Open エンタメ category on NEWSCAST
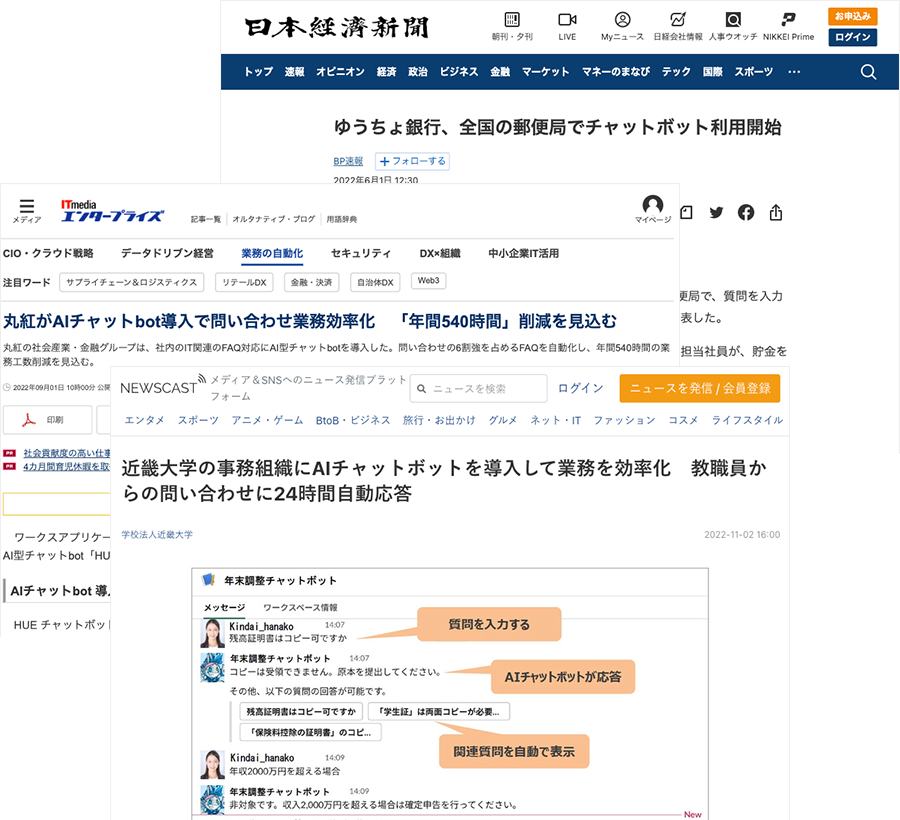 click(x=144, y=420)
